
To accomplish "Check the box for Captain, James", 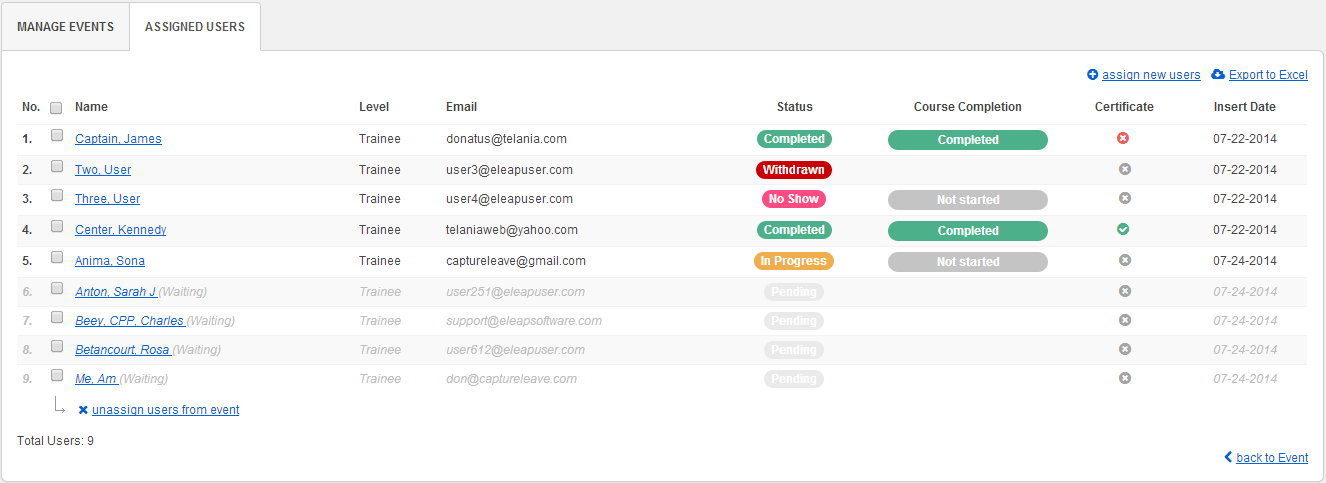I will point(57,136).
